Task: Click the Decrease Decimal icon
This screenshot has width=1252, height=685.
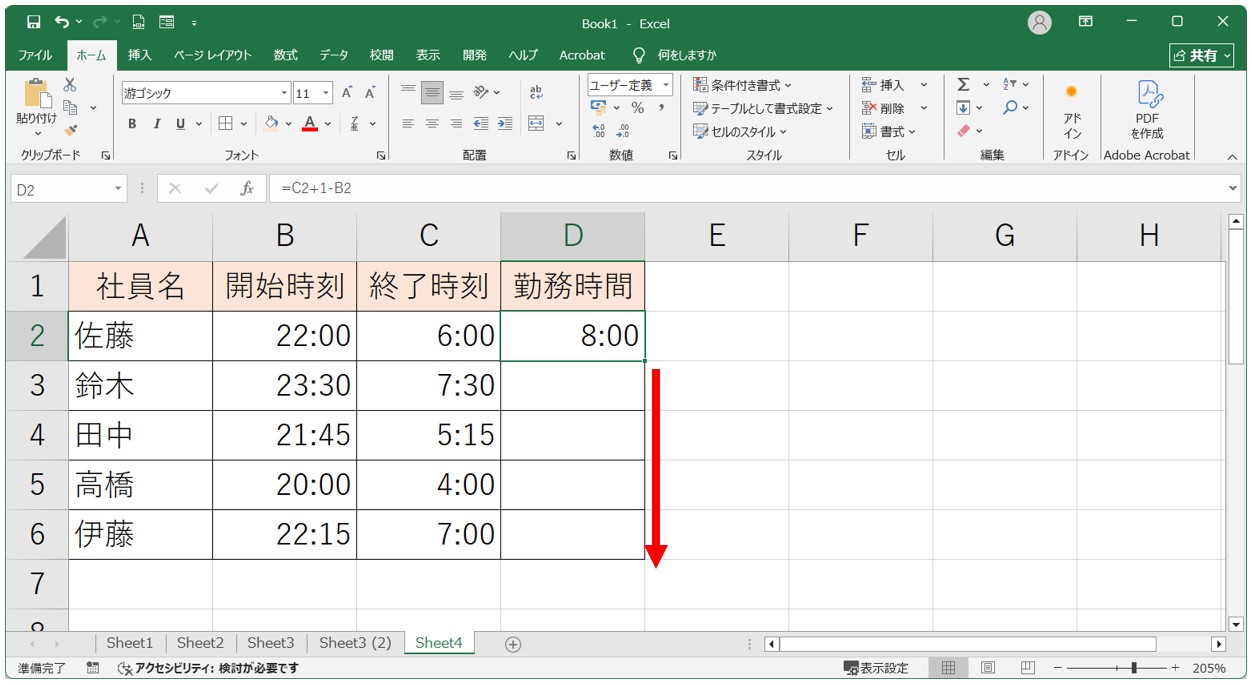Action: click(x=623, y=131)
